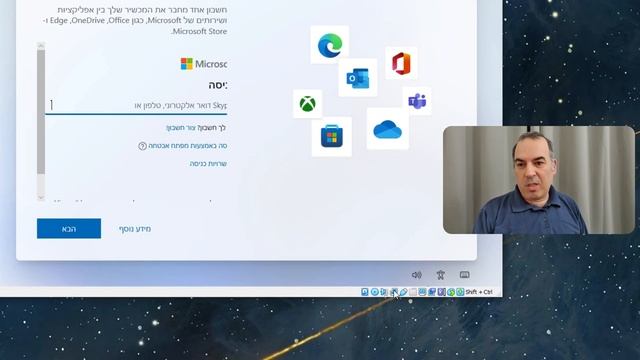Click the sign-in pane scroll down arrow

[41, 197]
